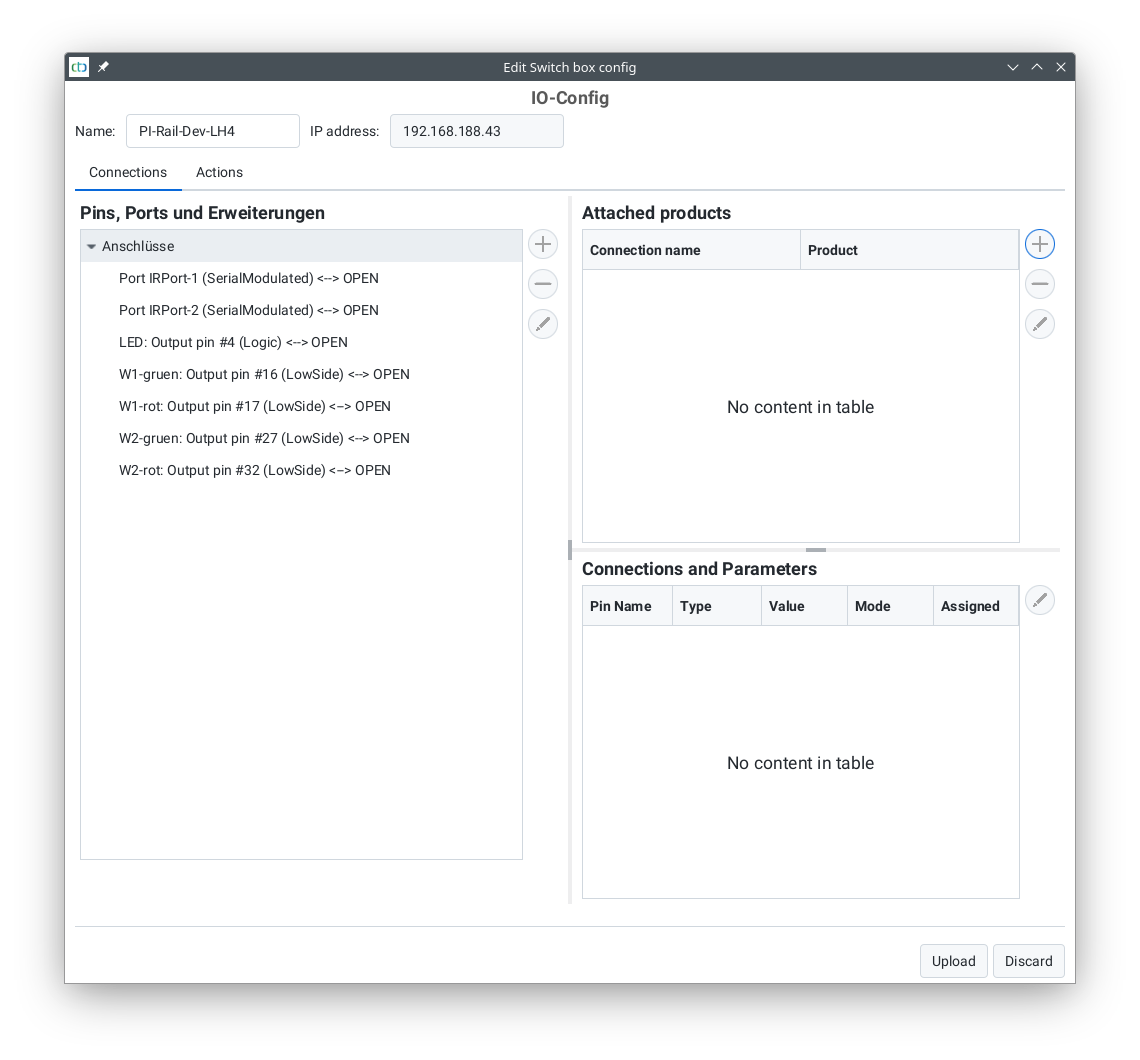The image size is (1140, 1060).
Task: Click Discard to cancel changes
Action: (x=1028, y=960)
